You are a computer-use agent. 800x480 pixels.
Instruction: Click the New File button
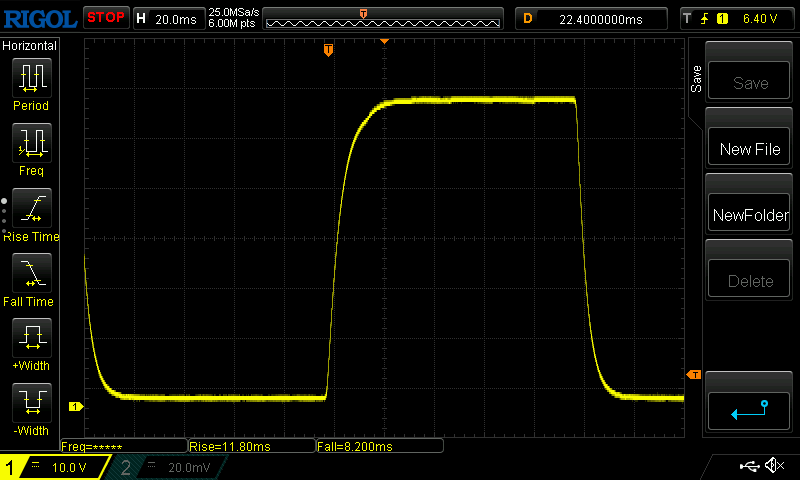coord(749,146)
